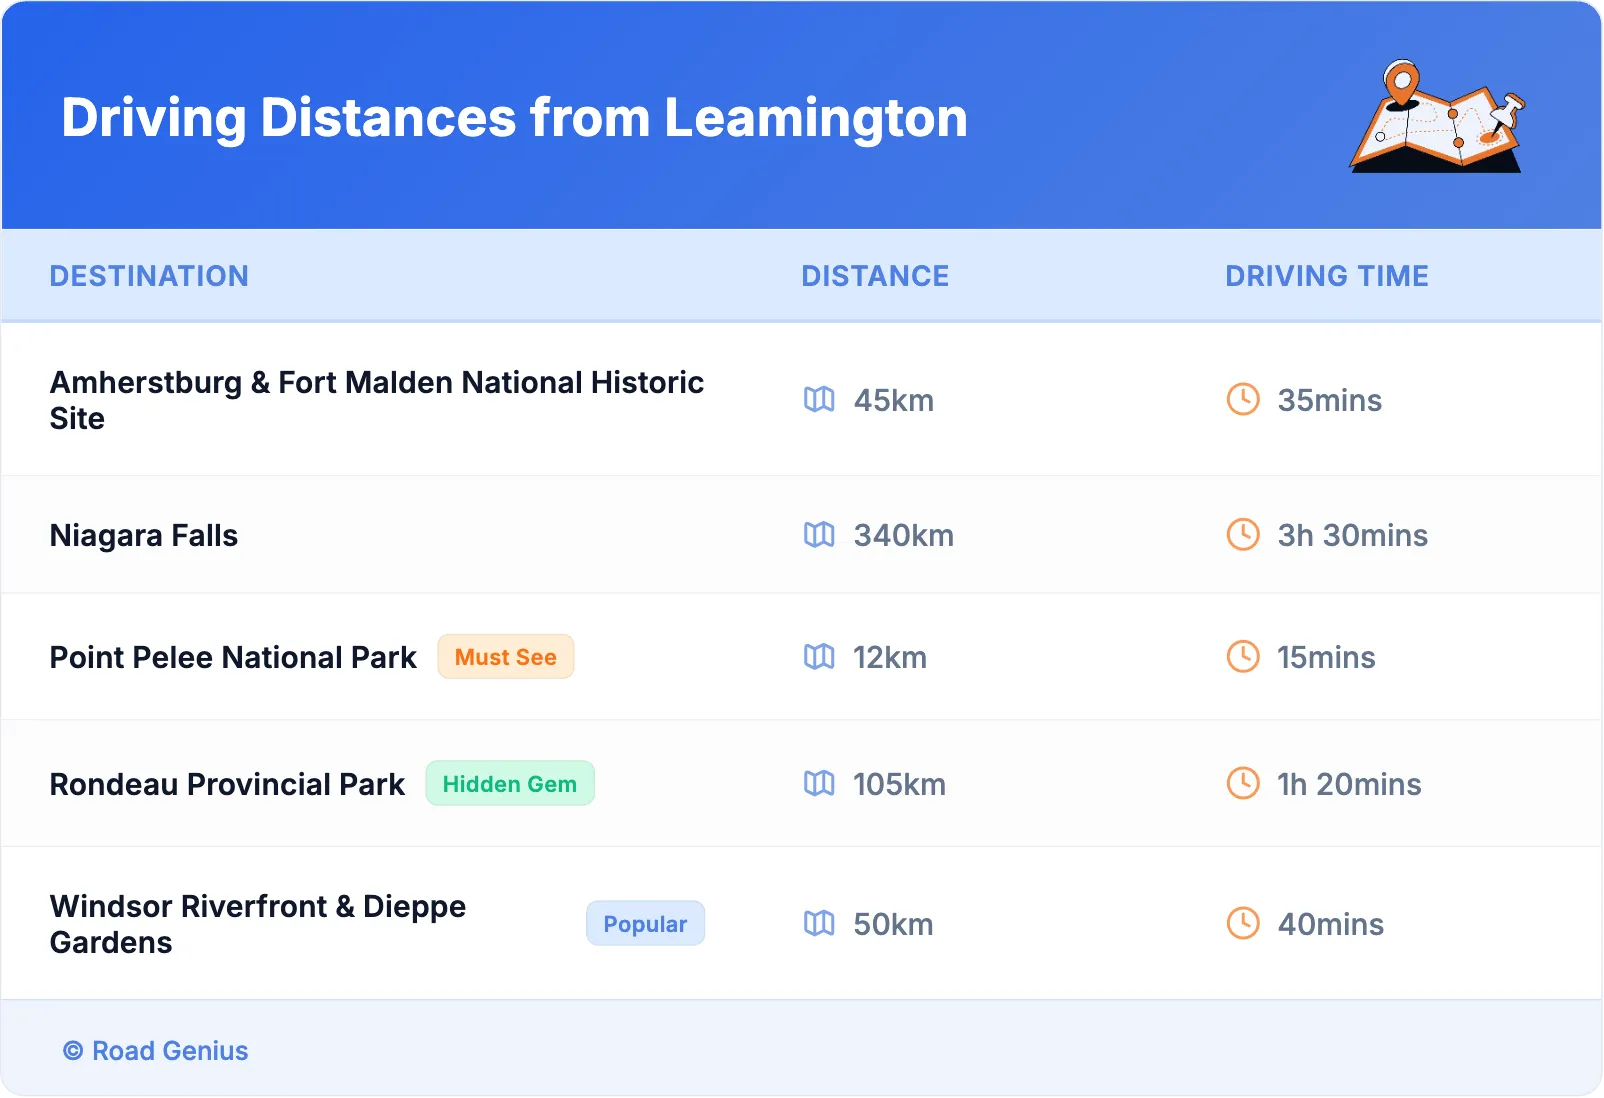This screenshot has height=1098, width=1604.
Task: Select Rondeau Provincial Park name
Action: click(227, 784)
